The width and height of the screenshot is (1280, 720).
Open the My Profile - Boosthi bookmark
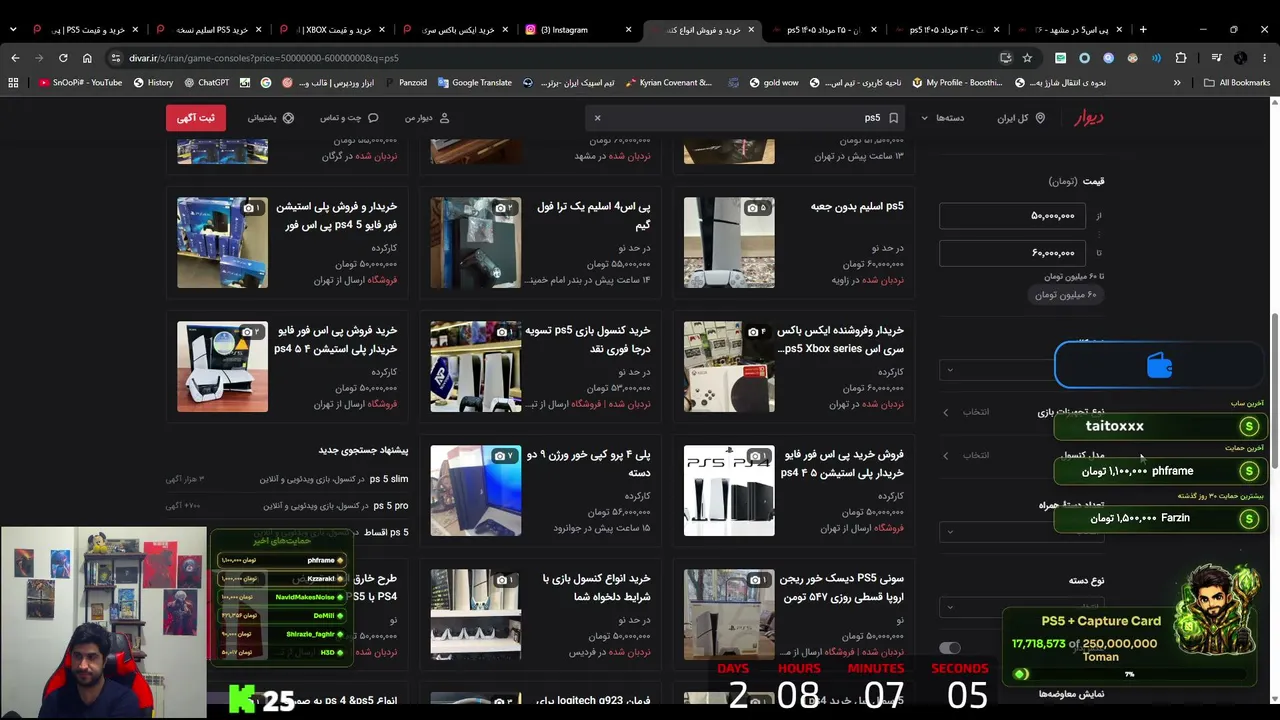pyautogui.click(x=956, y=83)
